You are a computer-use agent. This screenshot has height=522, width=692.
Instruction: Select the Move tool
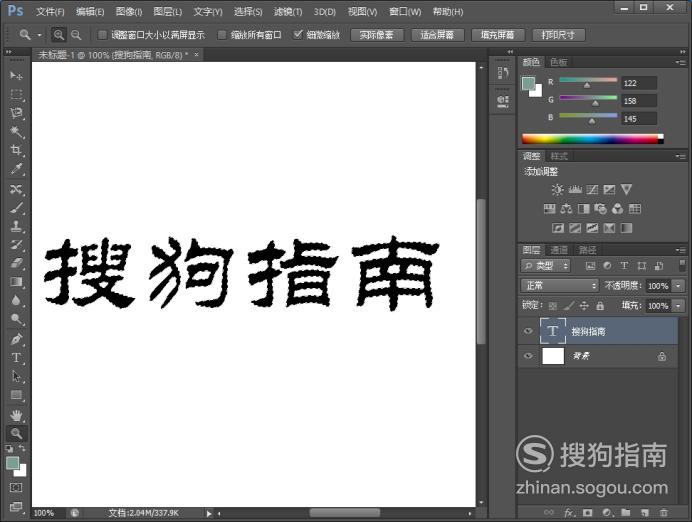16,75
